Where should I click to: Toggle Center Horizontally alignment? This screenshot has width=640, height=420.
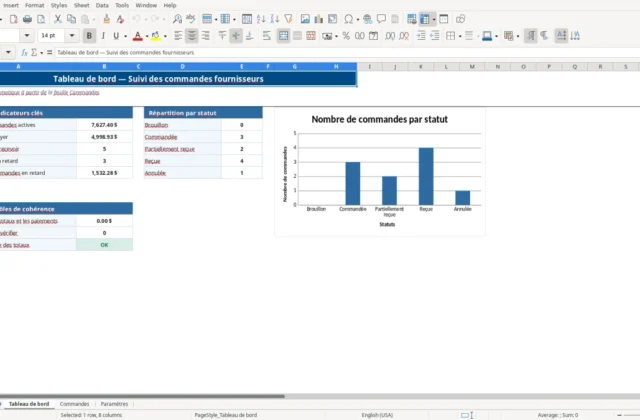click(191, 36)
